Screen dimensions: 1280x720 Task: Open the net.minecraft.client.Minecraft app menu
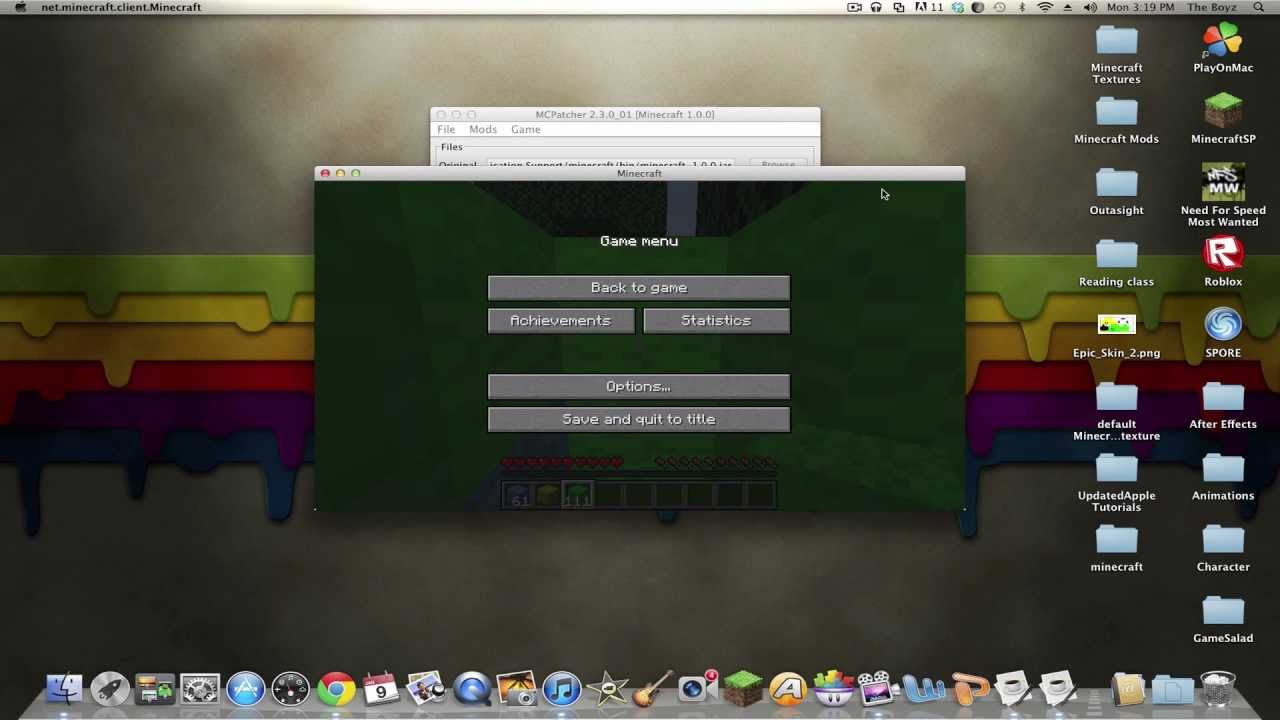point(121,7)
